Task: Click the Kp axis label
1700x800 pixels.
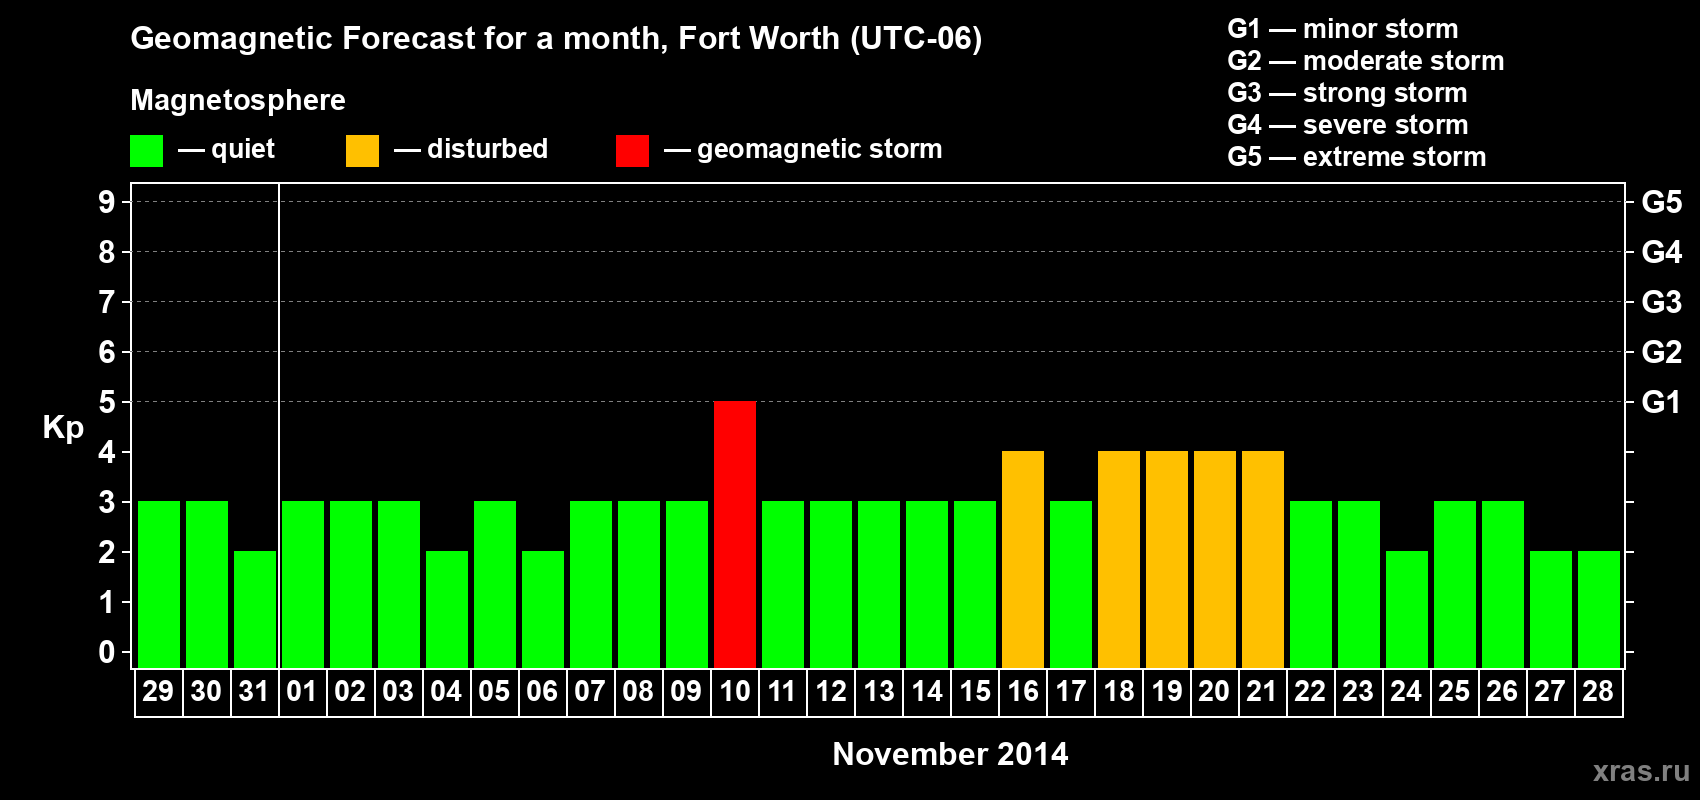Action: pos(63,428)
